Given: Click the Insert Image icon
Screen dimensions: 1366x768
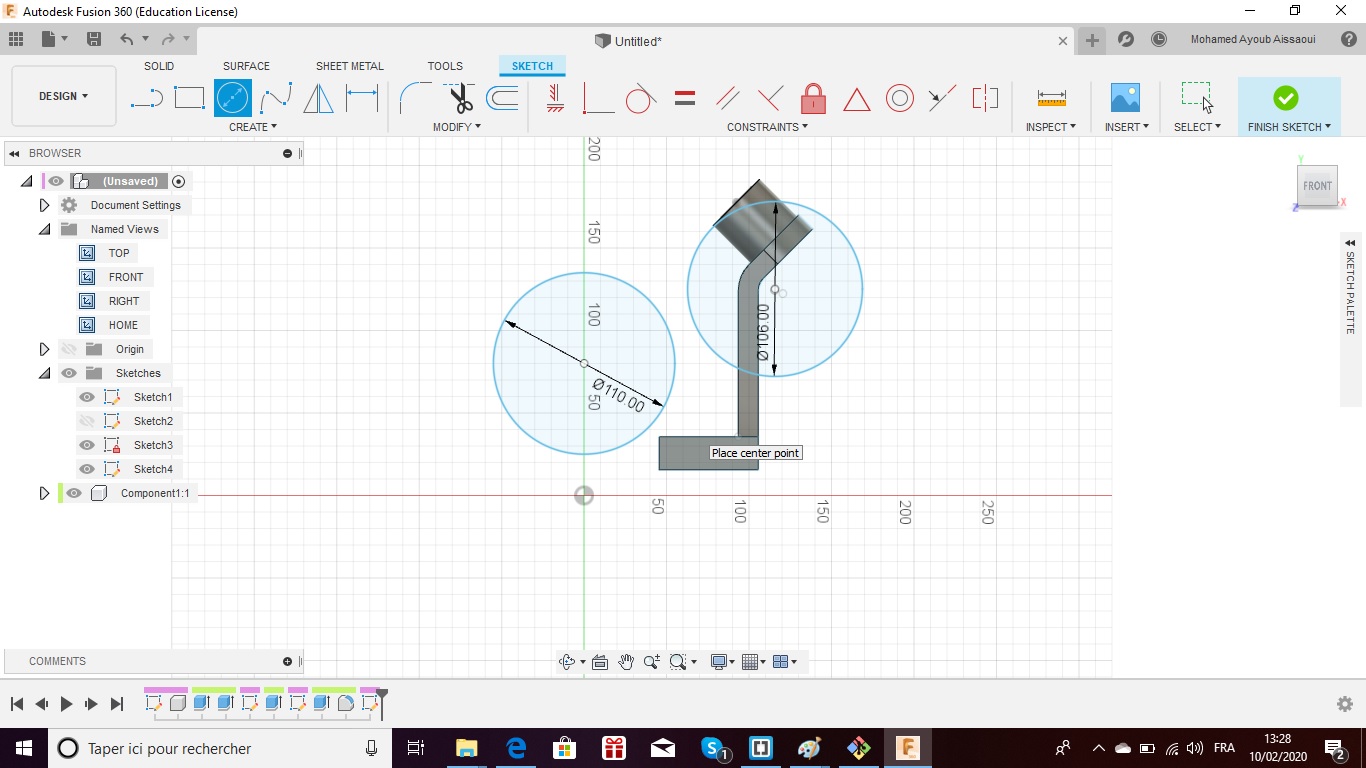Looking at the screenshot, I should click(x=1125, y=98).
